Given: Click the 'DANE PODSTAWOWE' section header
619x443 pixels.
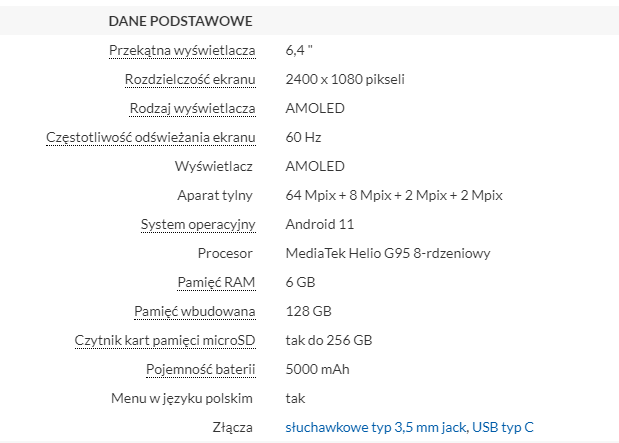Looking at the screenshot, I should pyautogui.click(x=180, y=21).
